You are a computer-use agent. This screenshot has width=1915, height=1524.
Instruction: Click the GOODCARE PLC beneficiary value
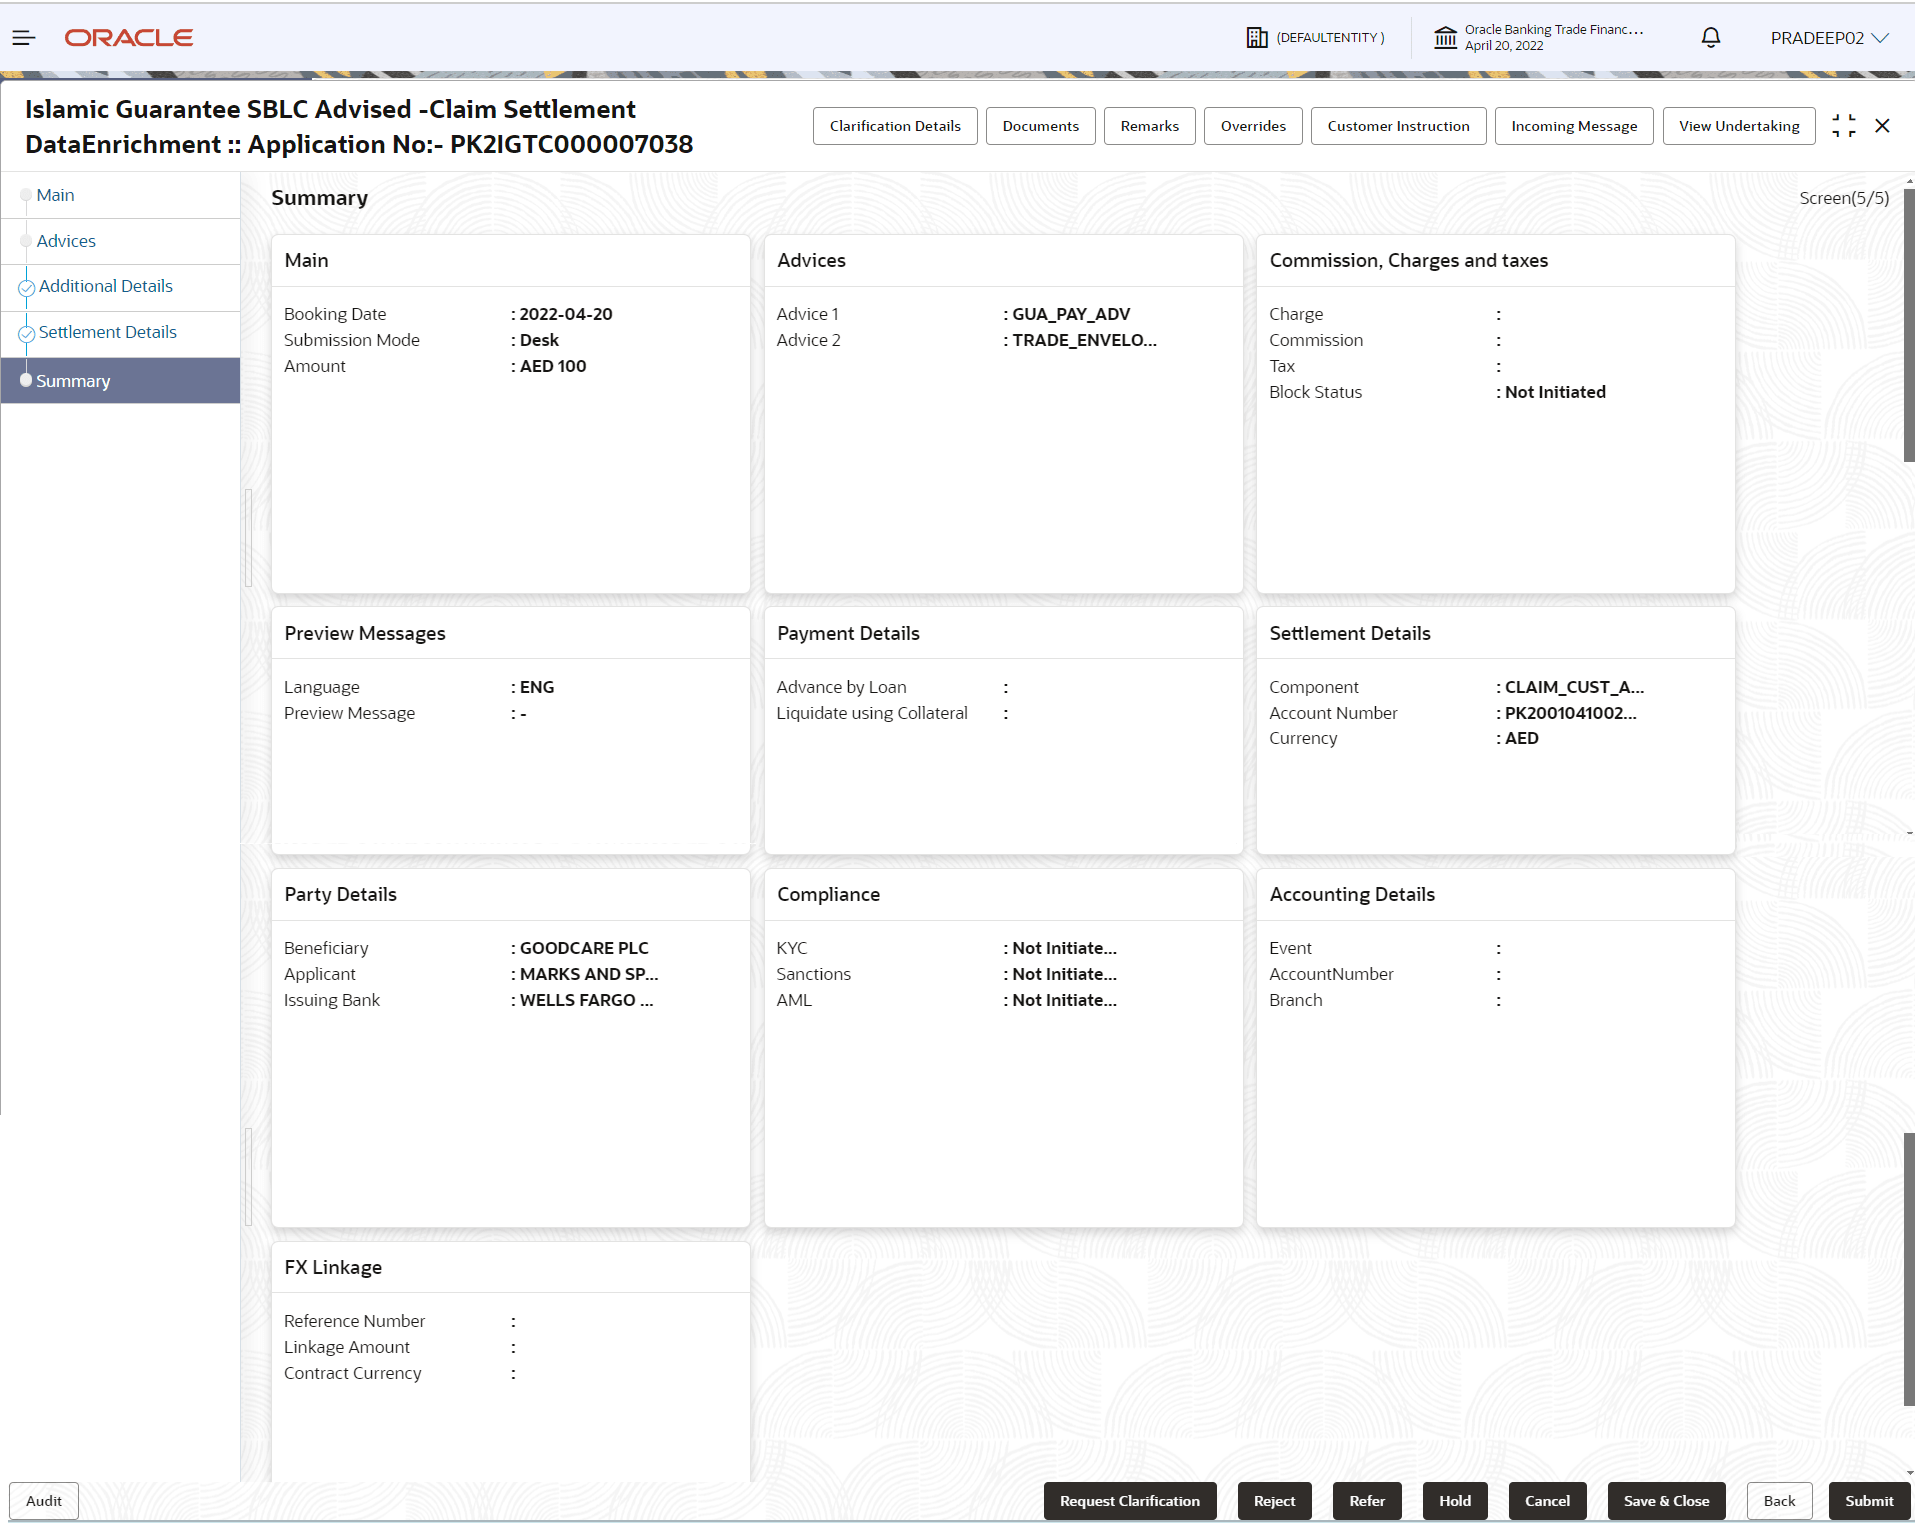584,948
